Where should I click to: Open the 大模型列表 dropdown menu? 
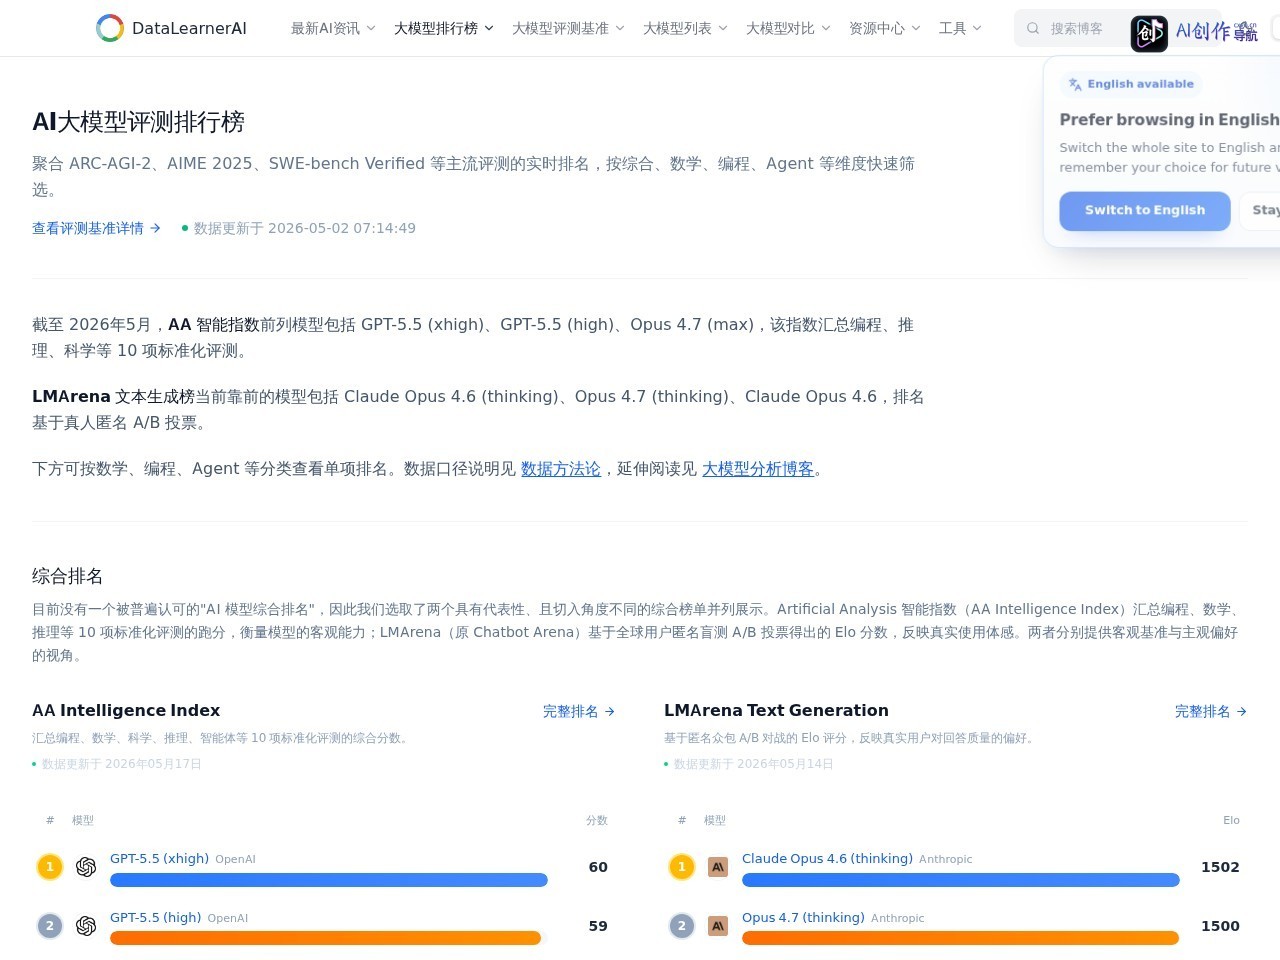pos(685,28)
